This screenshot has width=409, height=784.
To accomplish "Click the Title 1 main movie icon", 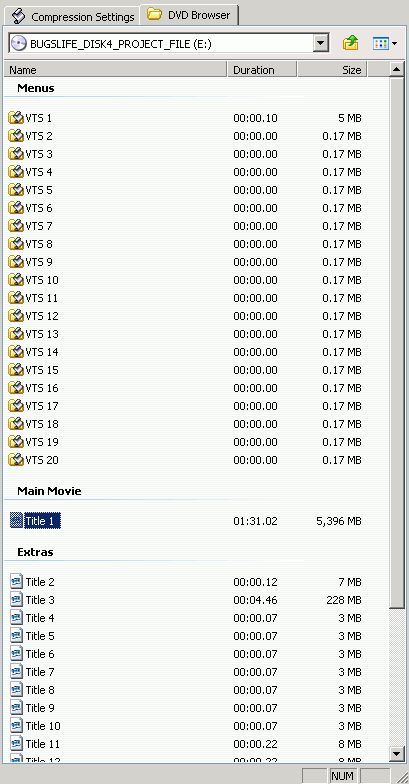I will point(16,520).
